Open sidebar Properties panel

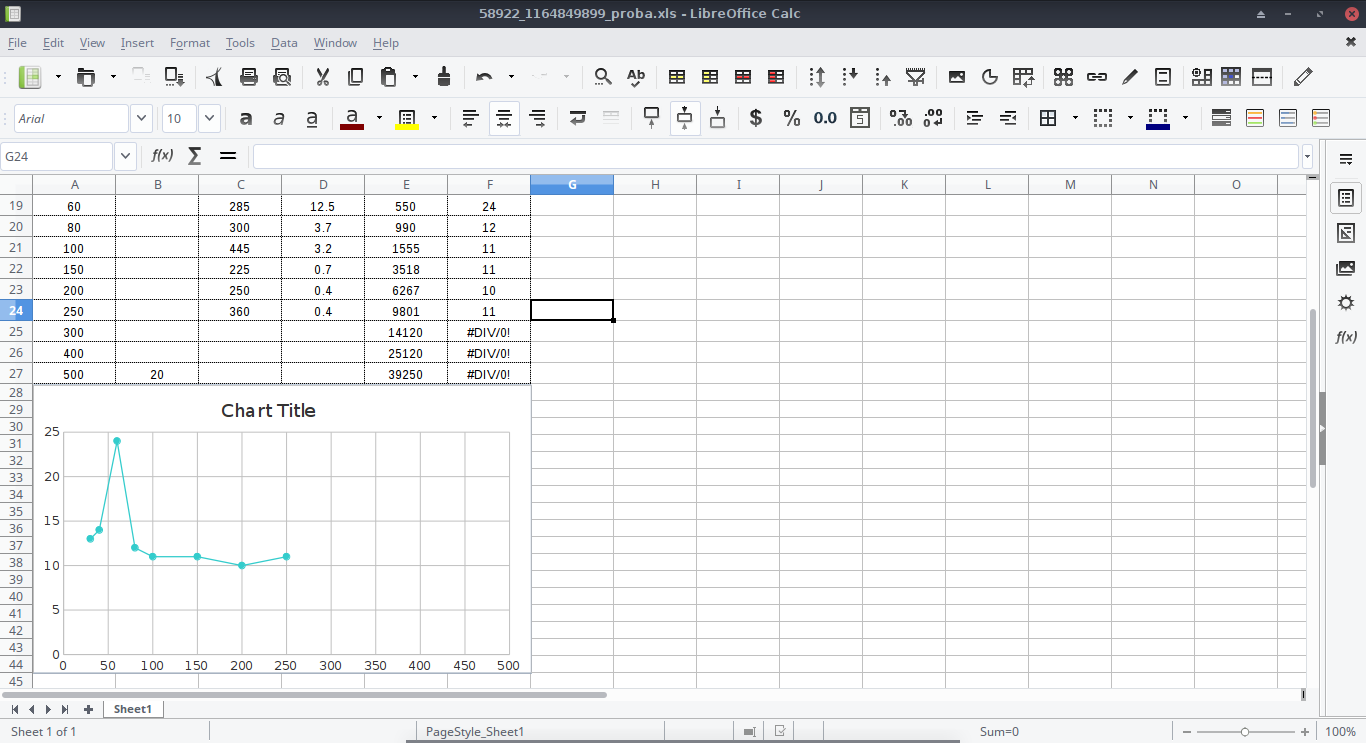[1346, 198]
